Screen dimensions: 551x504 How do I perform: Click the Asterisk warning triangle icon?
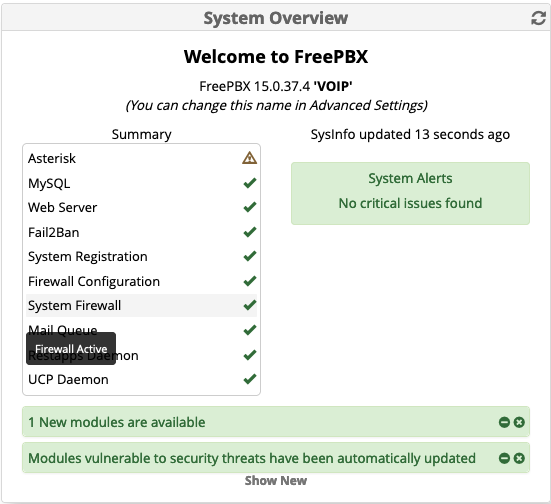tap(249, 158)
